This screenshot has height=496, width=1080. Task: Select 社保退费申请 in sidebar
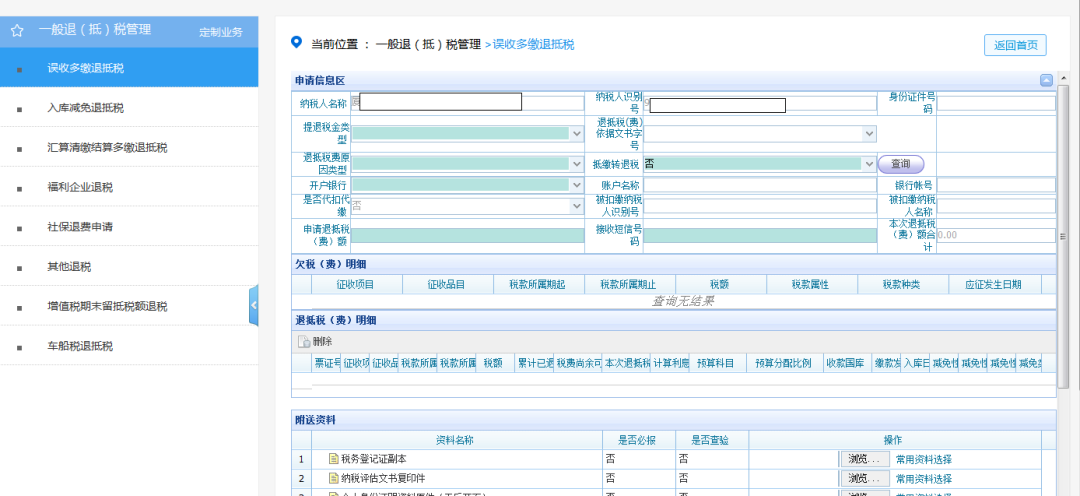(x=129, y=227)
